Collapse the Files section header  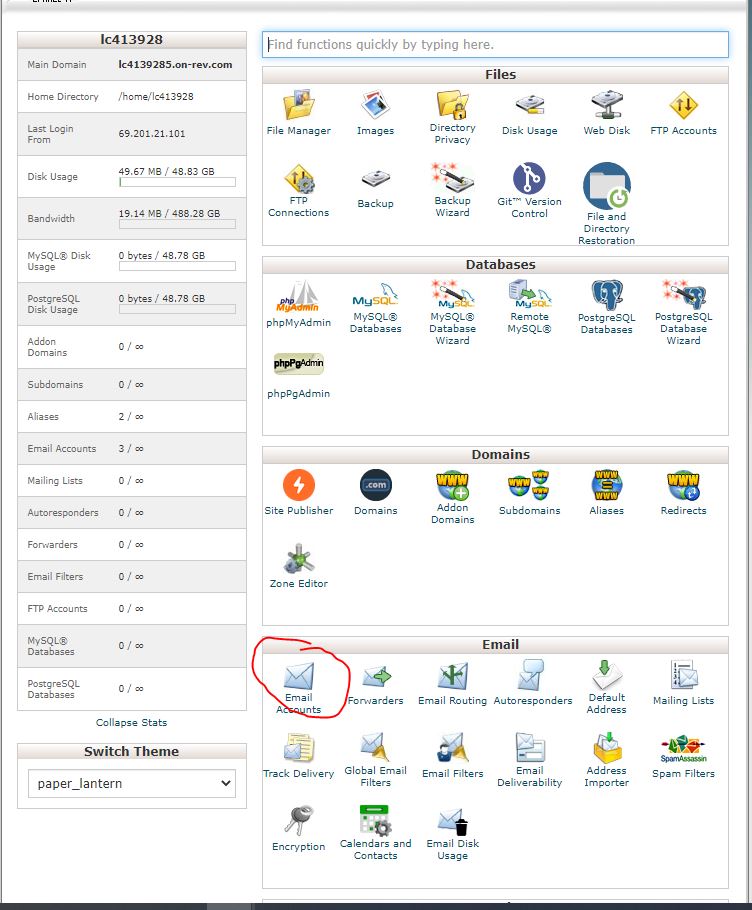point(500,75)
